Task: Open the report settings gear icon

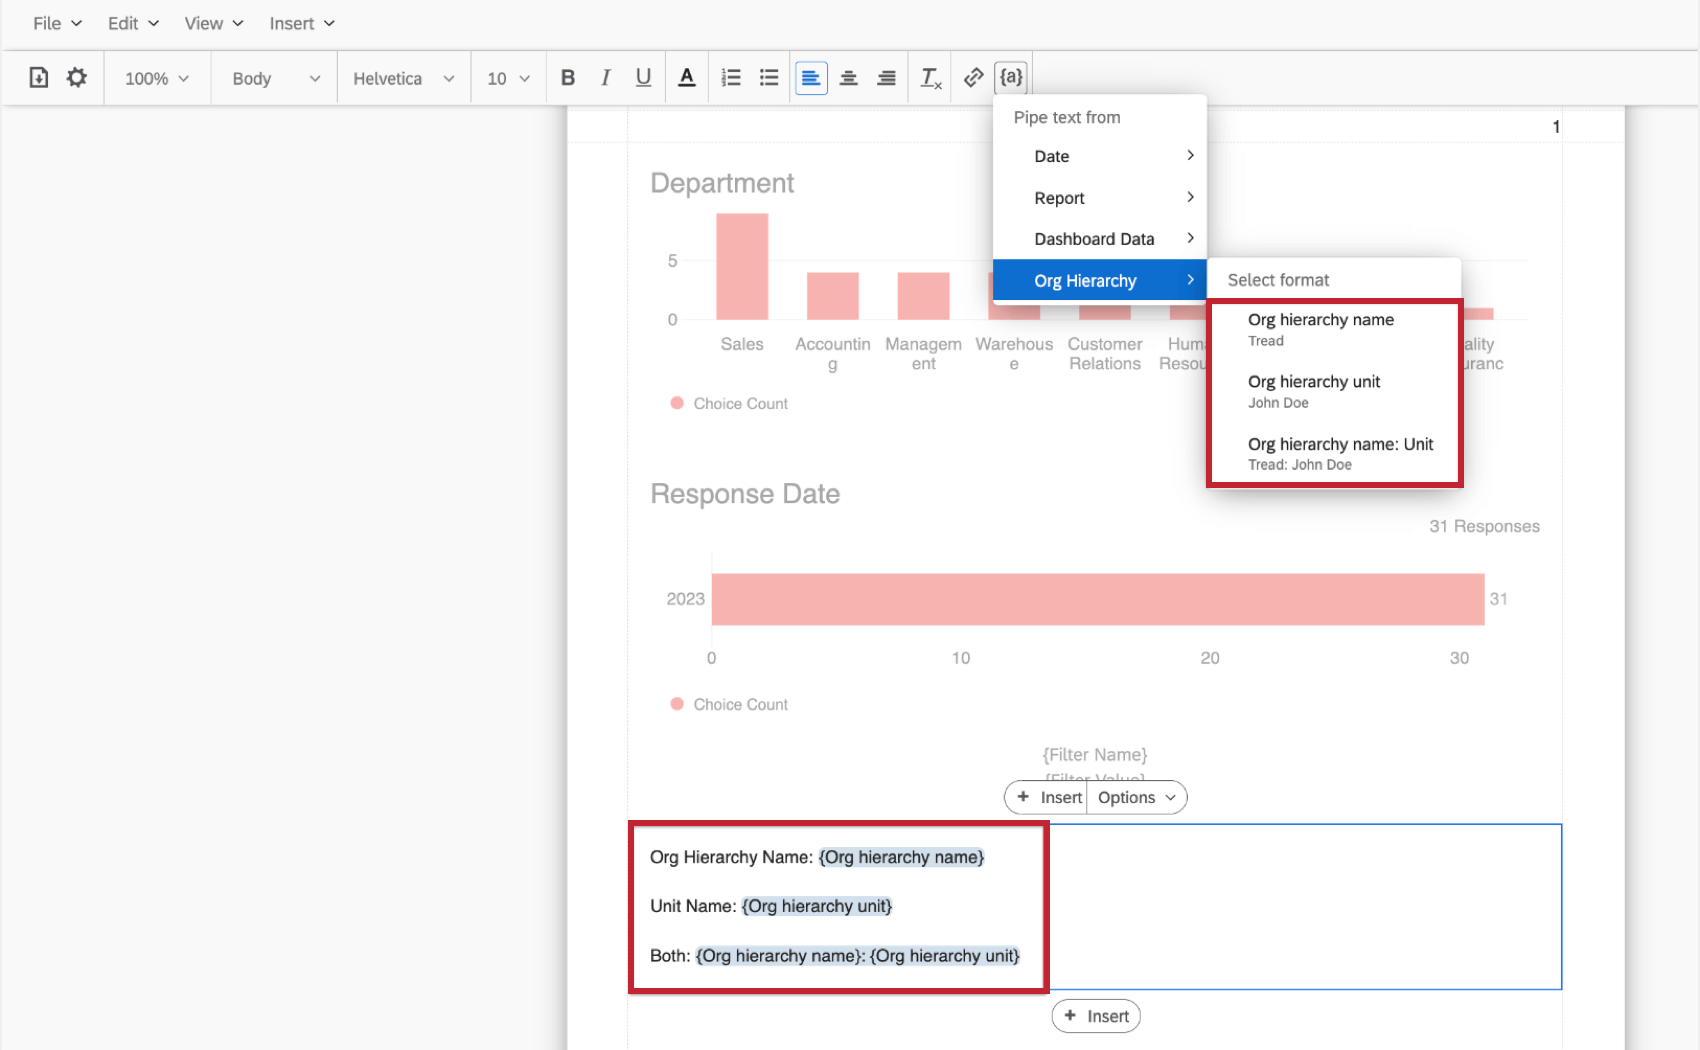Action: pyautogui.click(x=77, y=77)
